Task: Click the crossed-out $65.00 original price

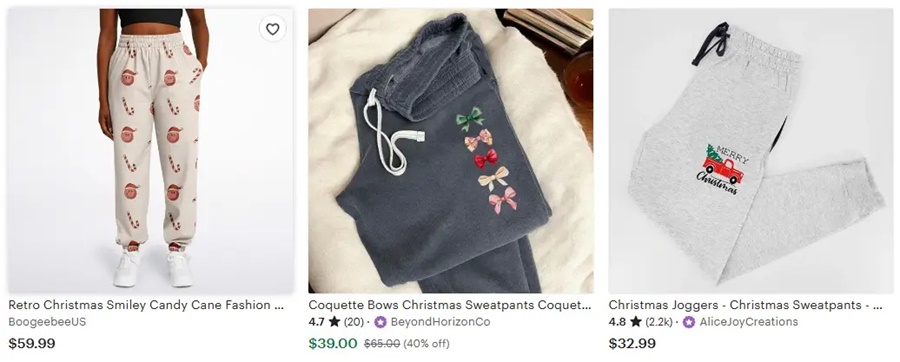Action: coord(382,344)
